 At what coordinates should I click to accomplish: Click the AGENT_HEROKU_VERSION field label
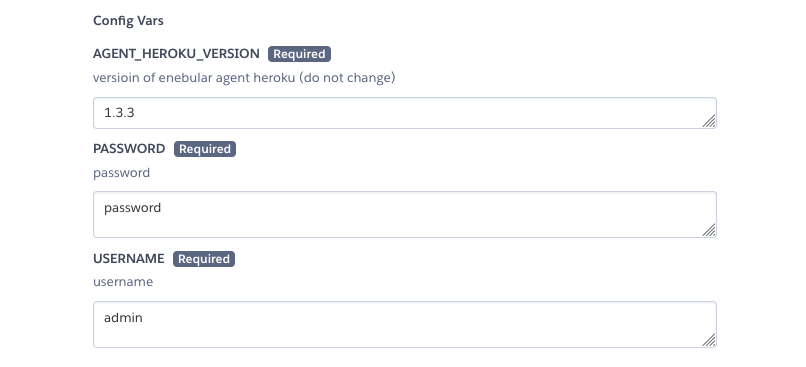(176, 53)
